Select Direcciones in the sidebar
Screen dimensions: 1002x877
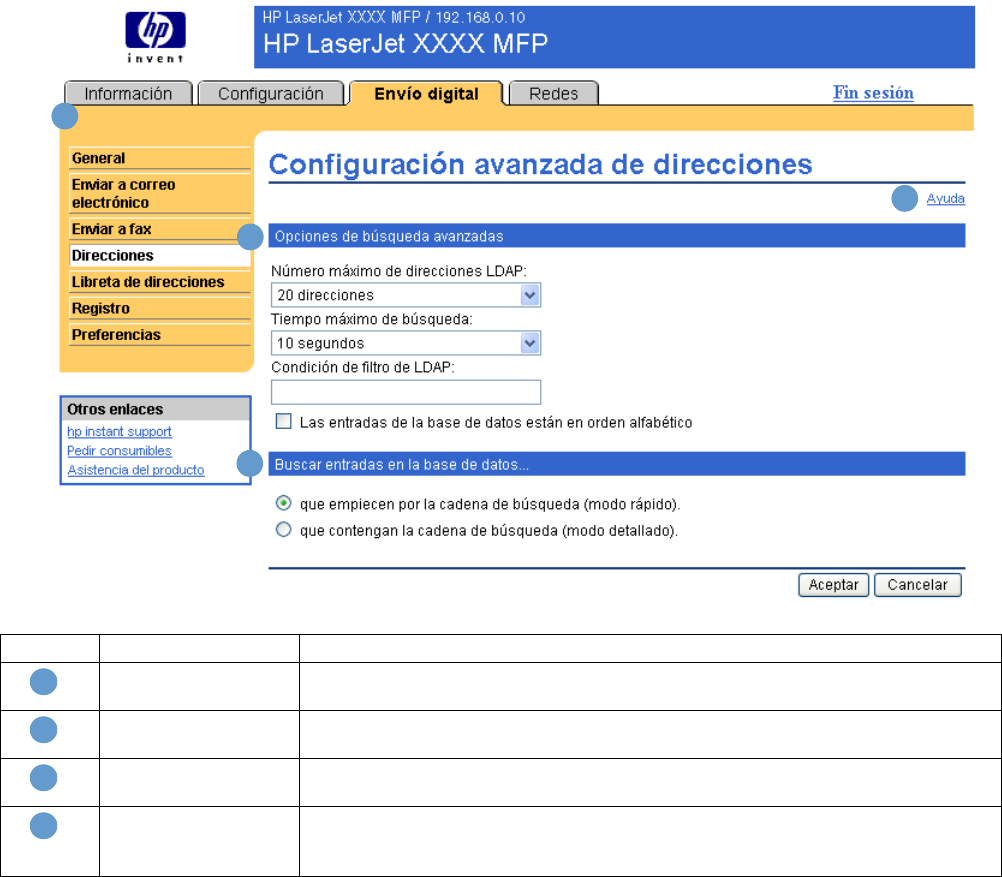pyautogui.click(x=160, y=255)
